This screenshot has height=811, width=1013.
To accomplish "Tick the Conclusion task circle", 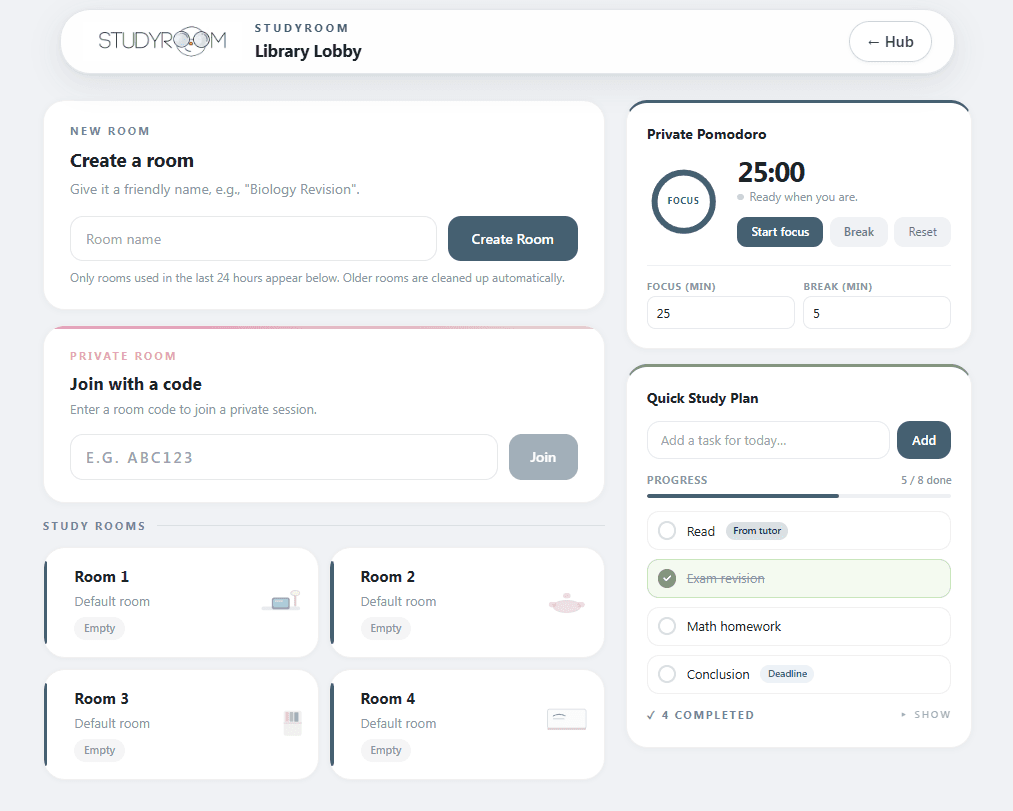I will 667,674.
